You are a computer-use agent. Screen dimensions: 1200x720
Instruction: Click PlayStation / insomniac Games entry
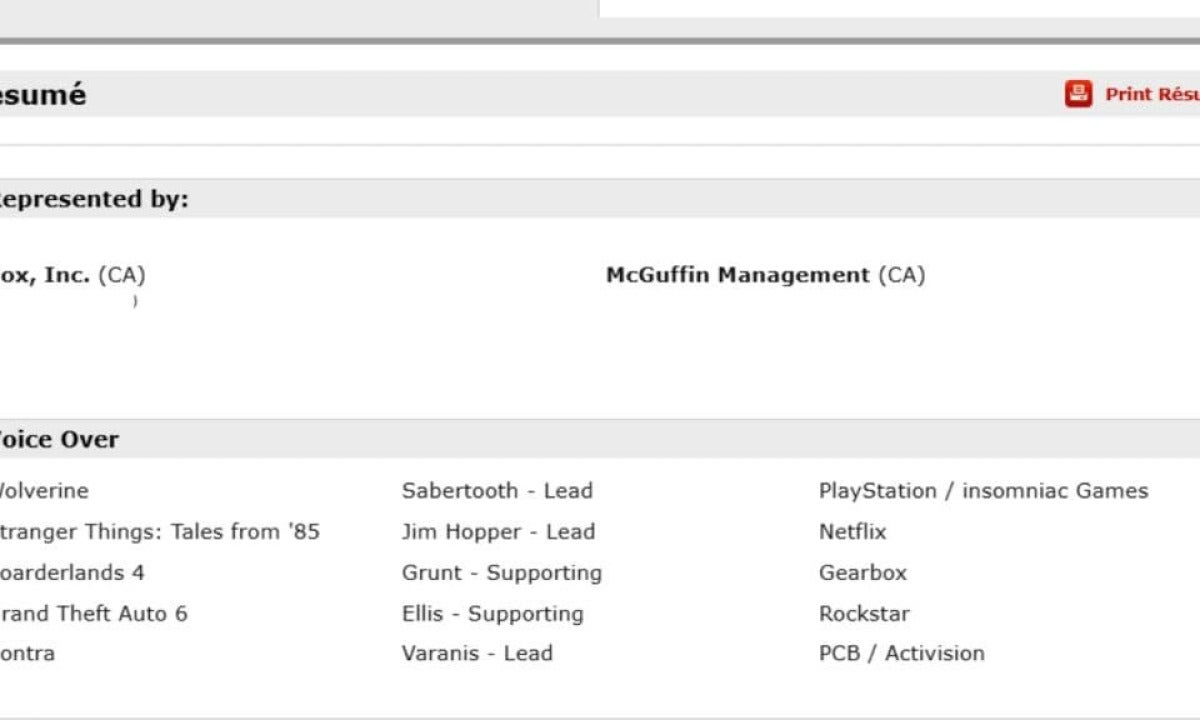[x=983, y=491]
